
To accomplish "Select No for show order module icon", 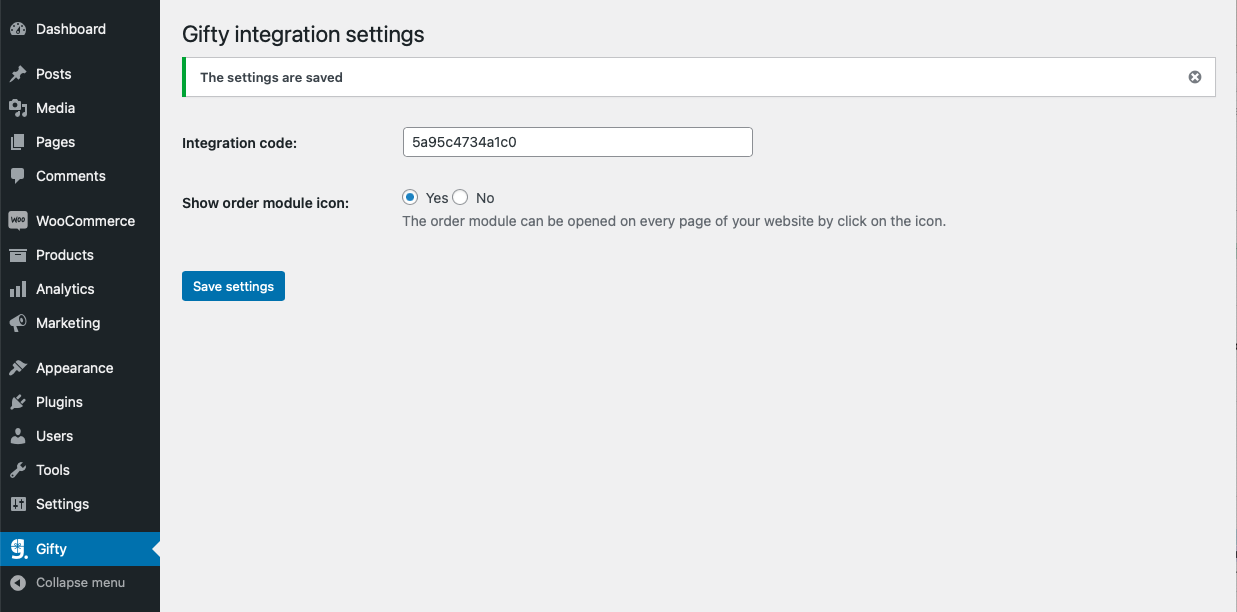I will pos(460,198).
